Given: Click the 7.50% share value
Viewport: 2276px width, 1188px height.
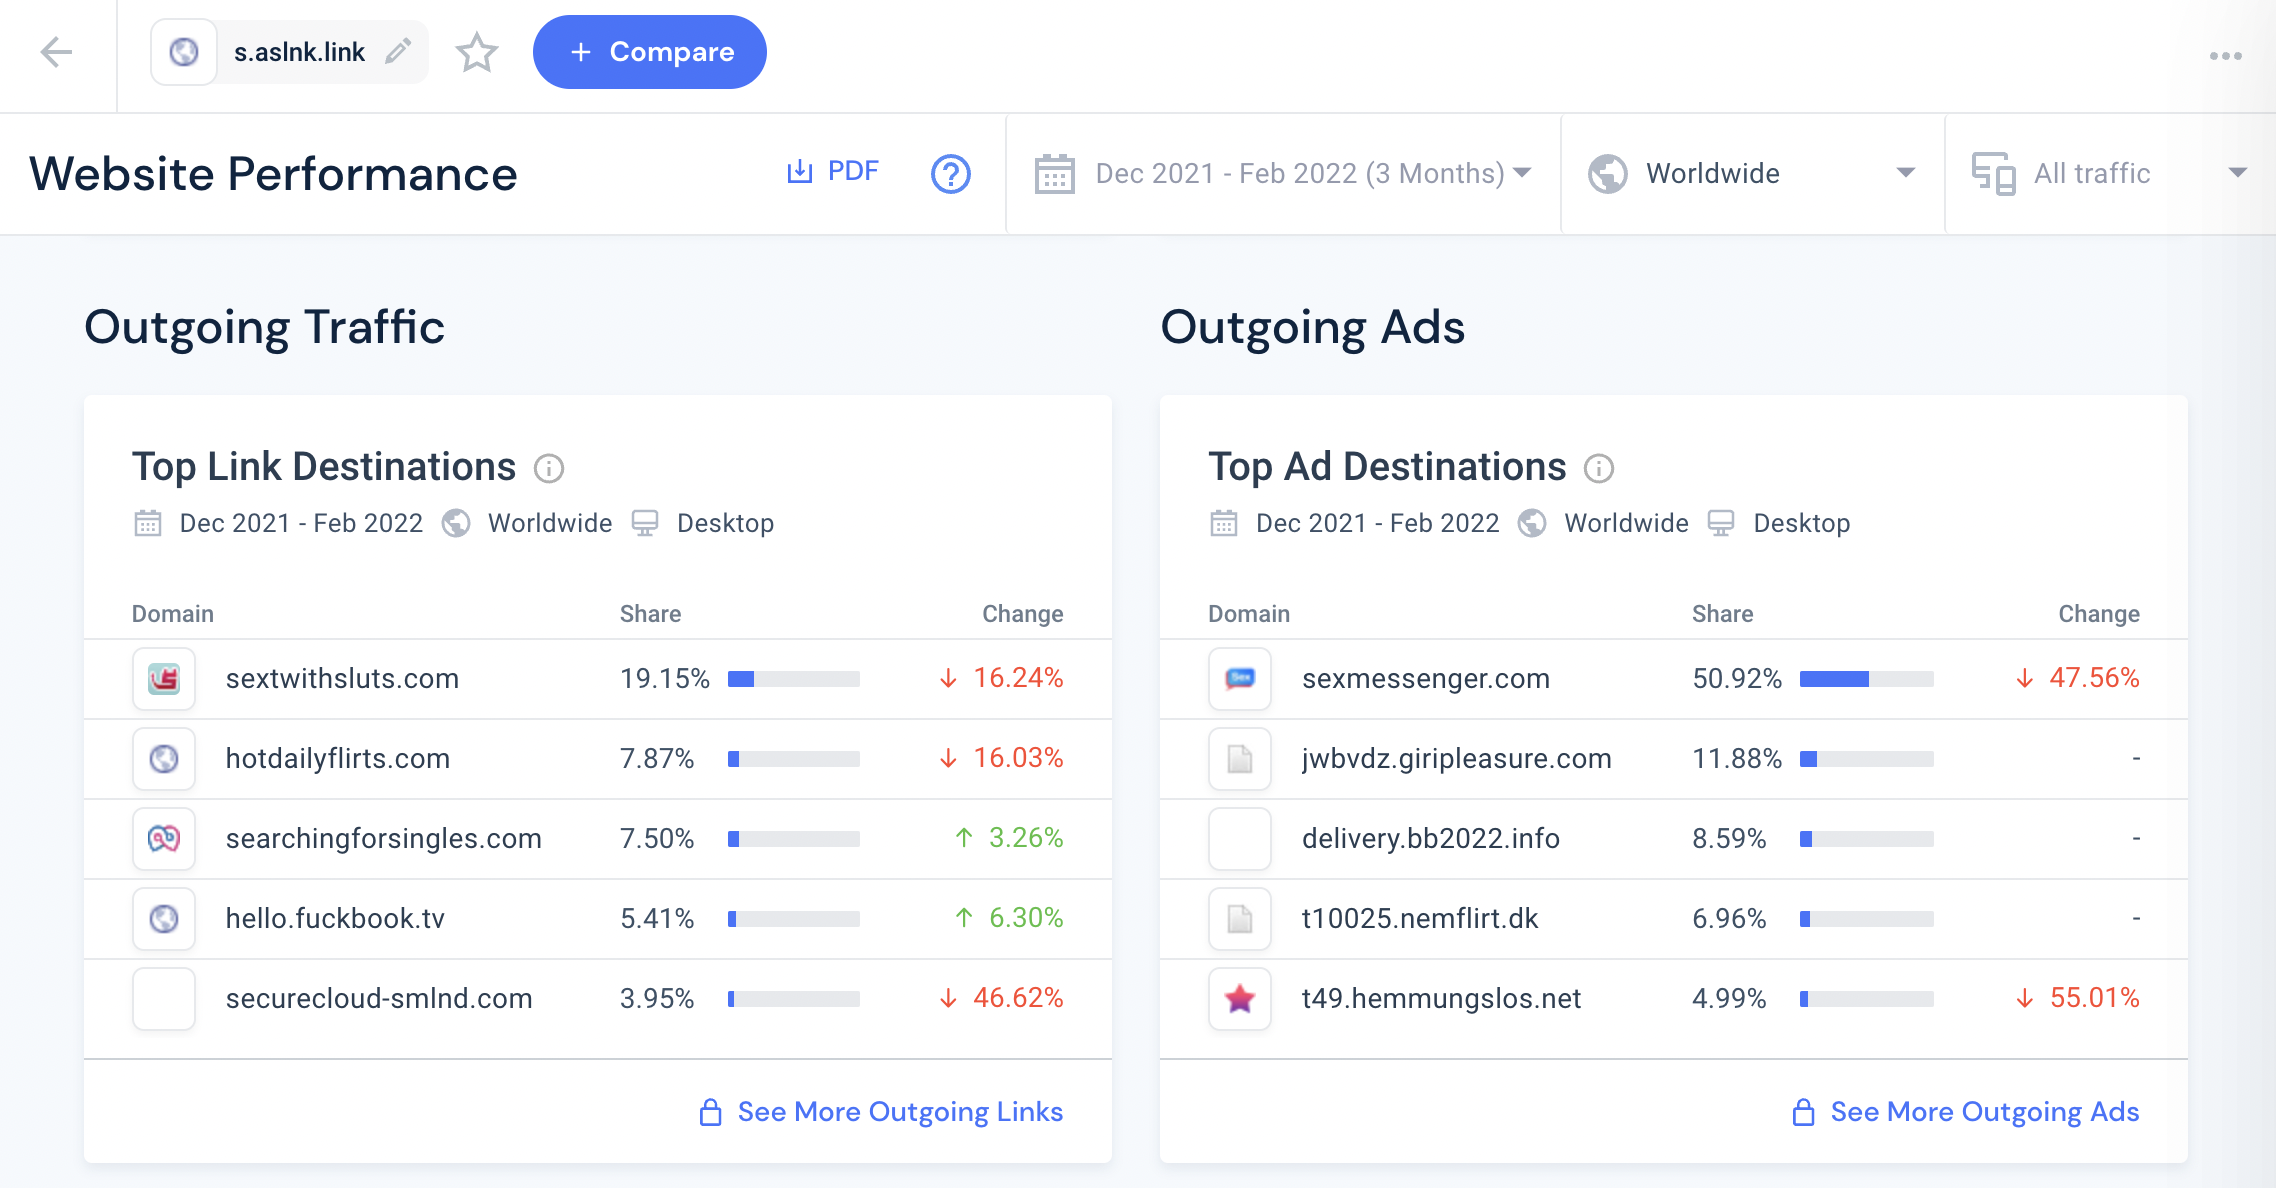Looking at the screenshot, I should (x=657, y=839).
